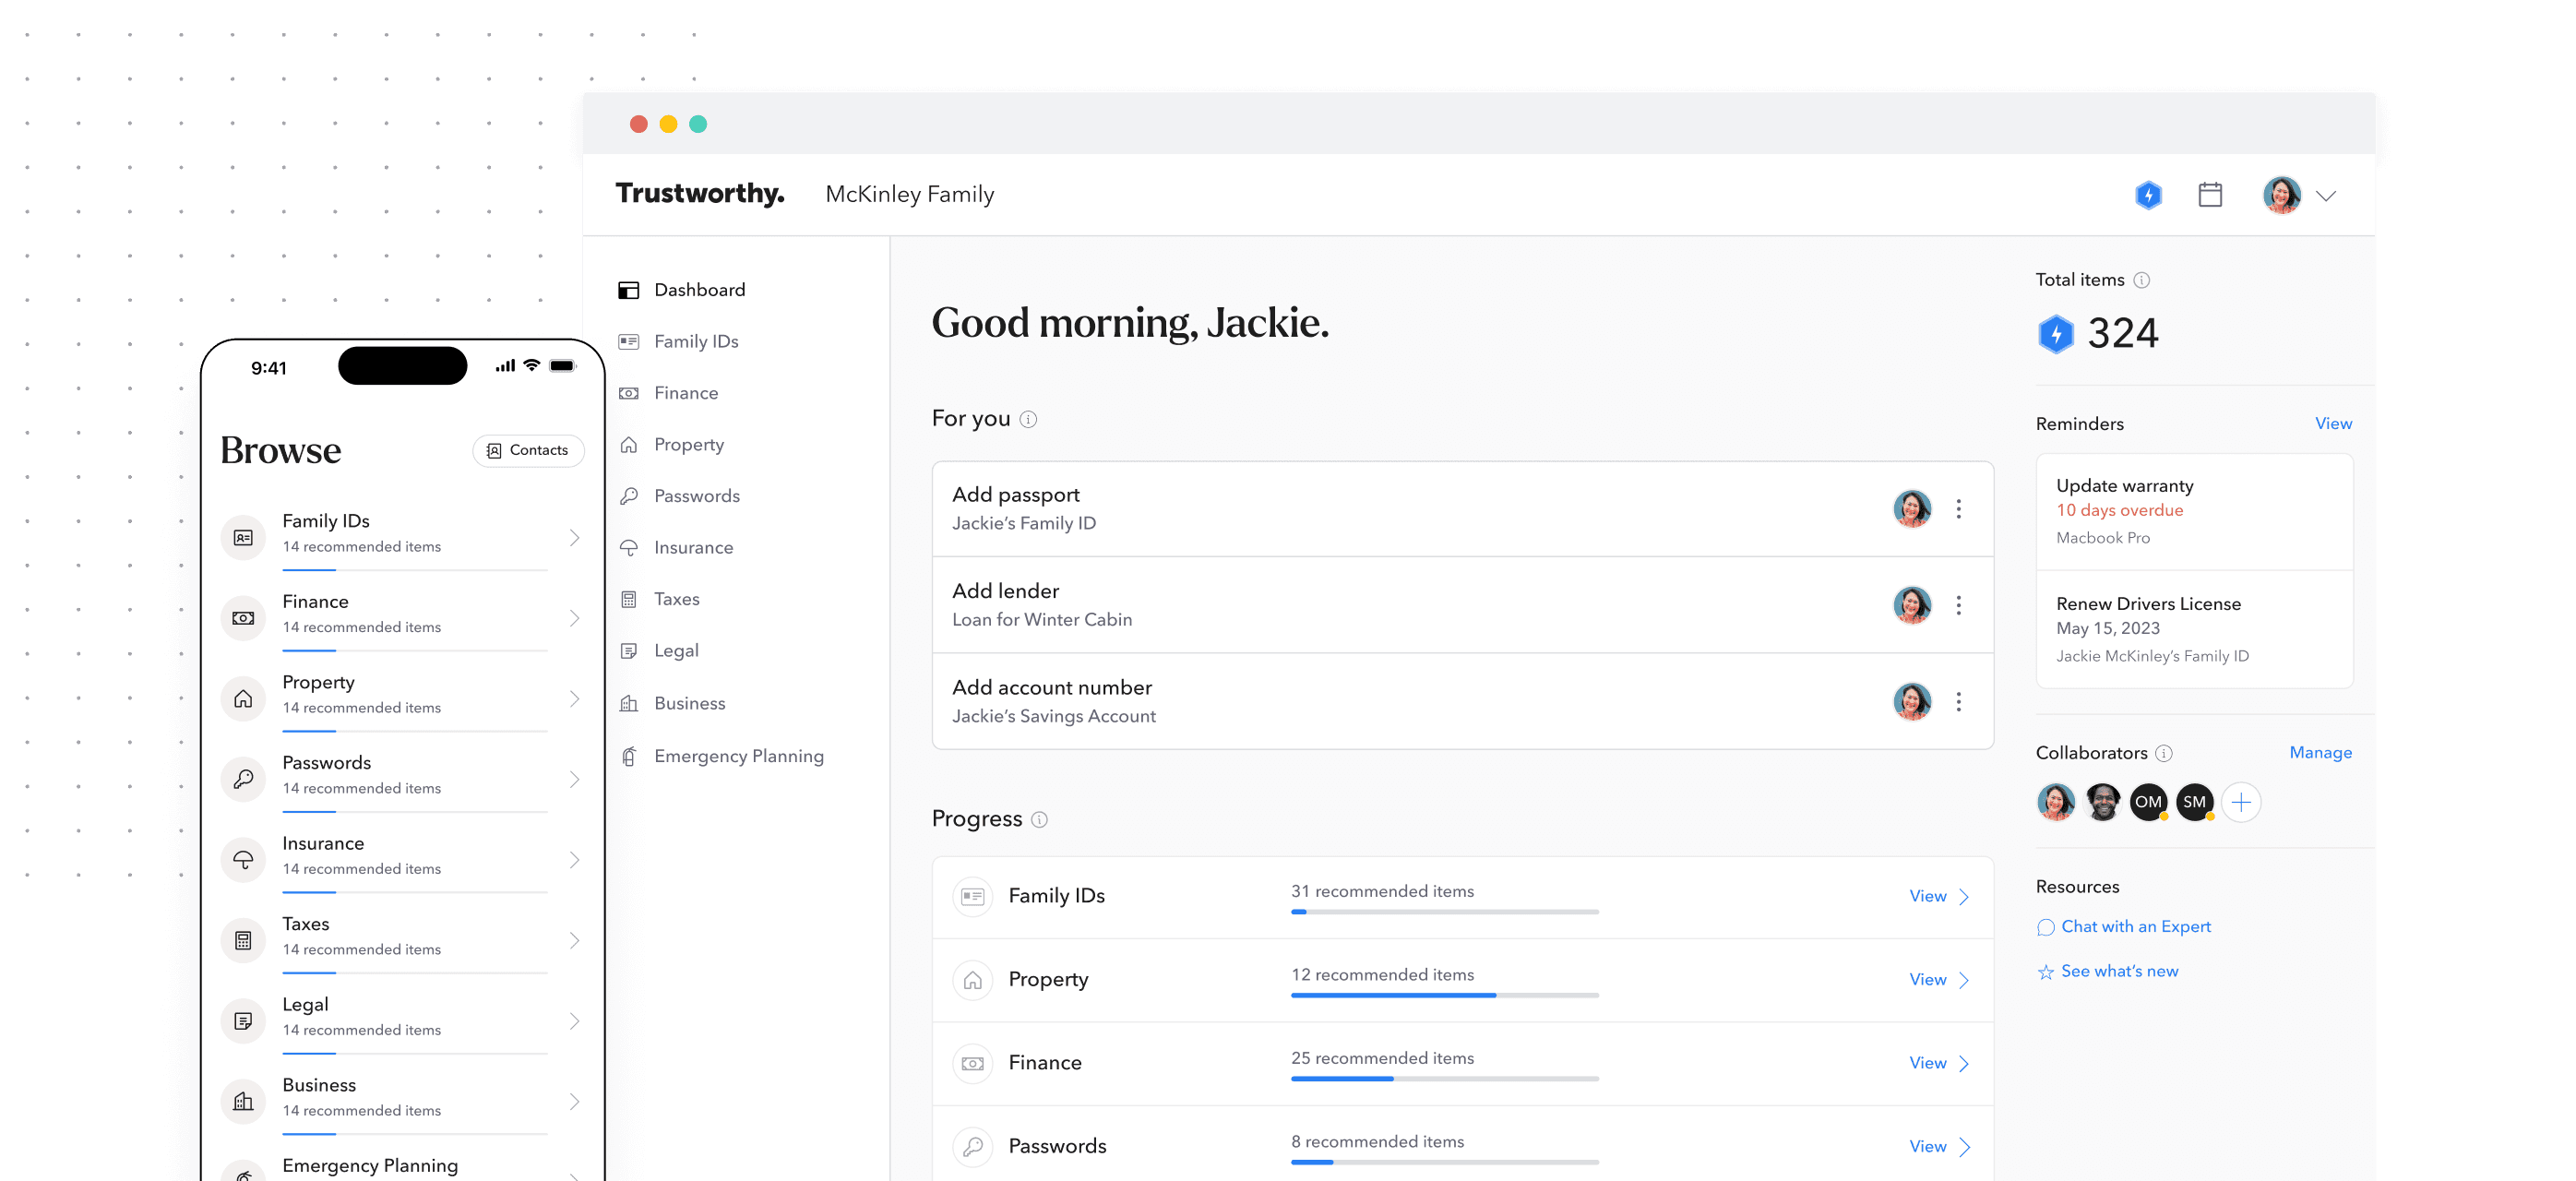The width and height of the screenshot is (2576, 1181).
Task: Select Insurance in the sidebar
Action: pos(693,547)
